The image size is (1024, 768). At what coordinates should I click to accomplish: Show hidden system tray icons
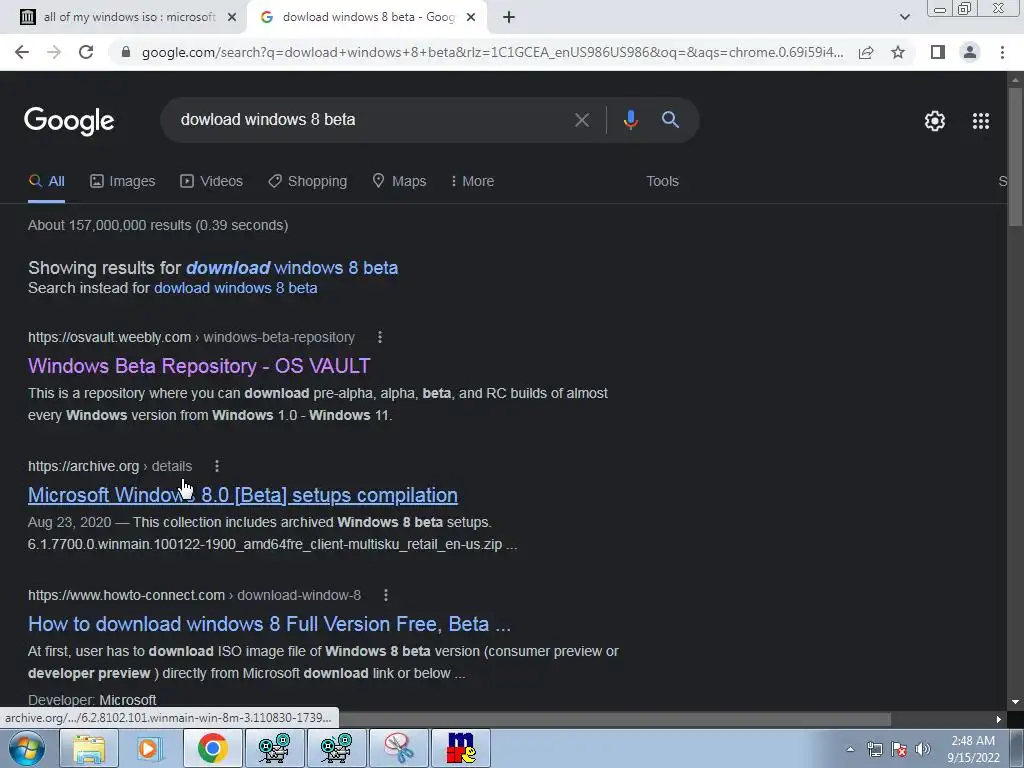pos(850,749)
